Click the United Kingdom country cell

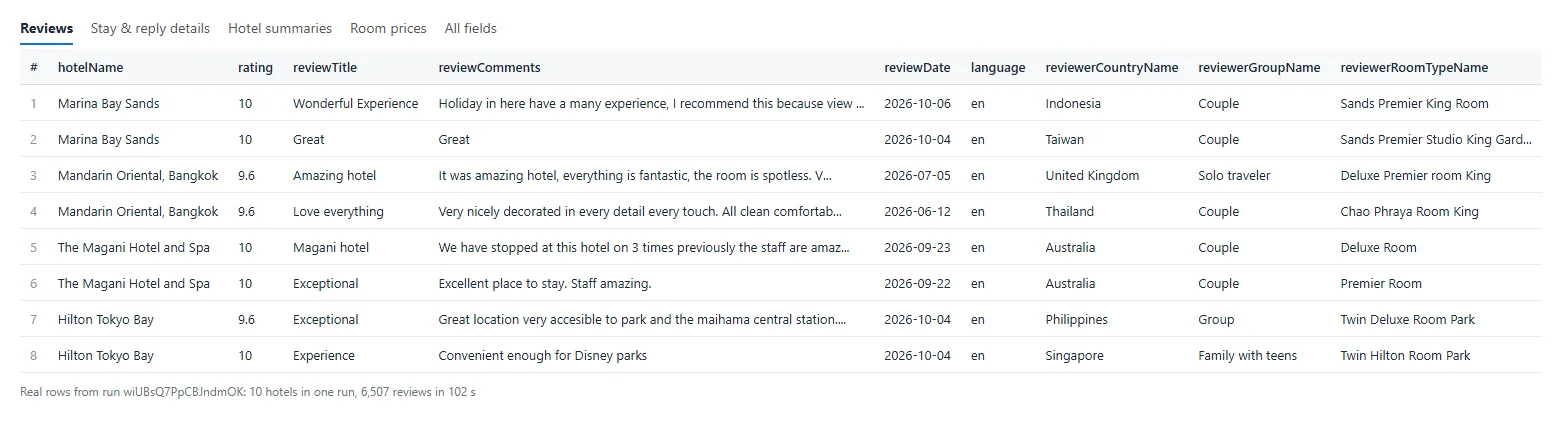pos(1092,176)
